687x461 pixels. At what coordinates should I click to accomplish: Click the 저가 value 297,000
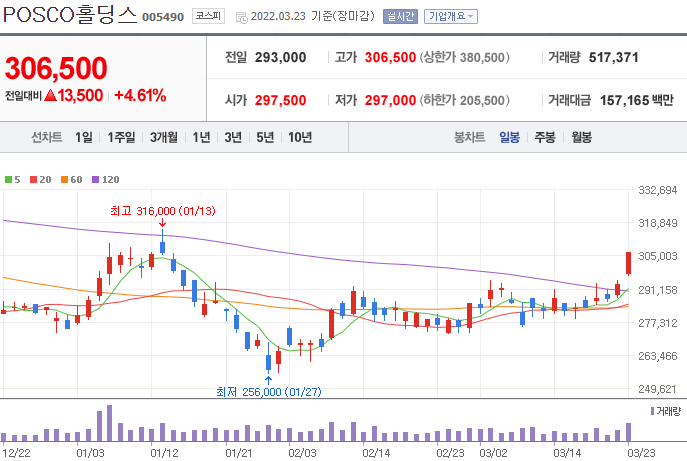(390, 100)
